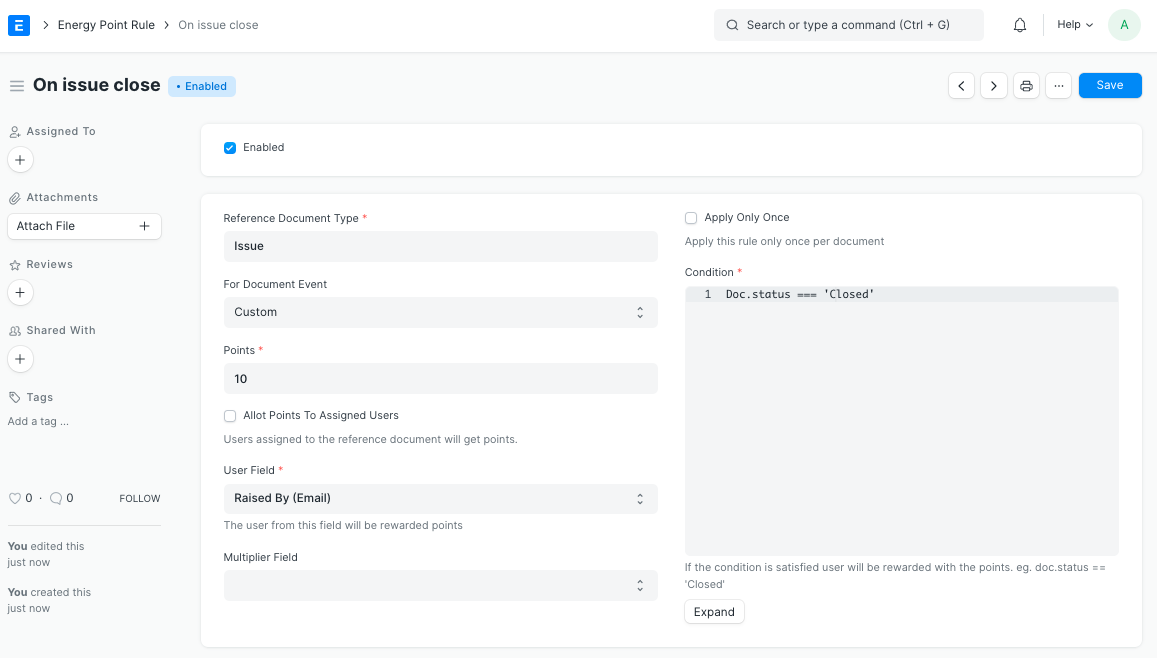The height and width of the screenshot is (658, 1157).
Task: Click the print icon
Action: [x=1026, y=86]
